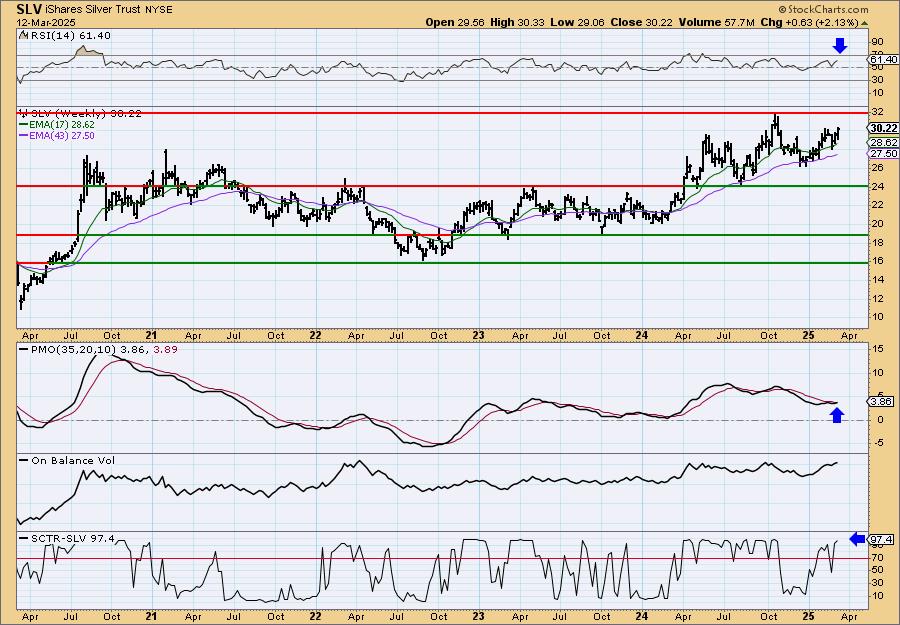Click the EMA(17) 28.62 legend entry
Screen dimensions: 900x625
coord(63,125)
